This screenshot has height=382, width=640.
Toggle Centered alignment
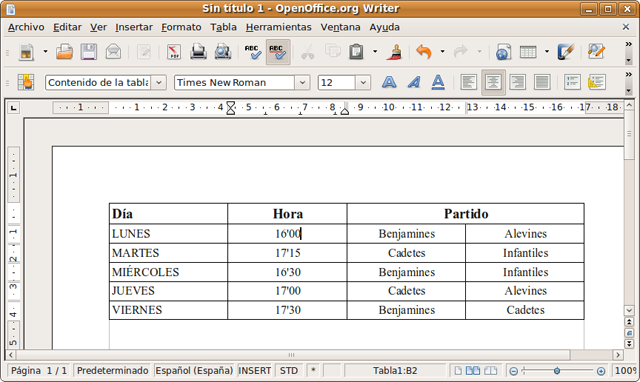tap(493, 82)
